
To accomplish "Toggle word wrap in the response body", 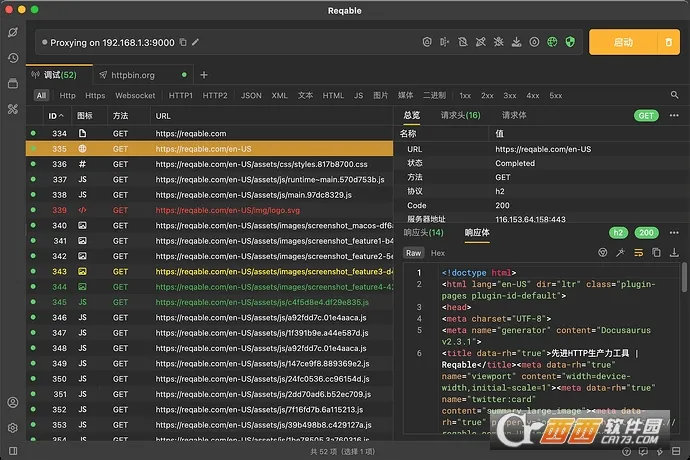I will pyautogui.click(x=638, y=253).
